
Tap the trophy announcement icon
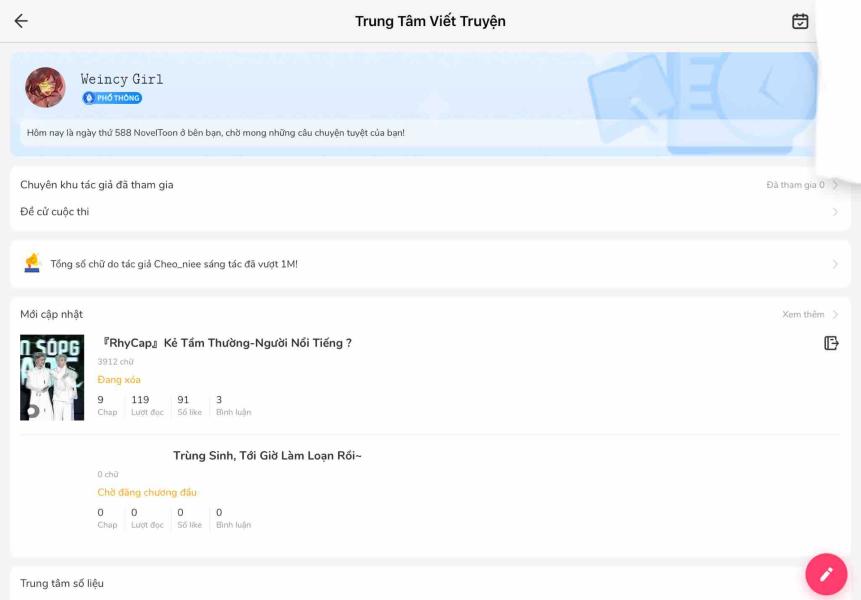32,263
